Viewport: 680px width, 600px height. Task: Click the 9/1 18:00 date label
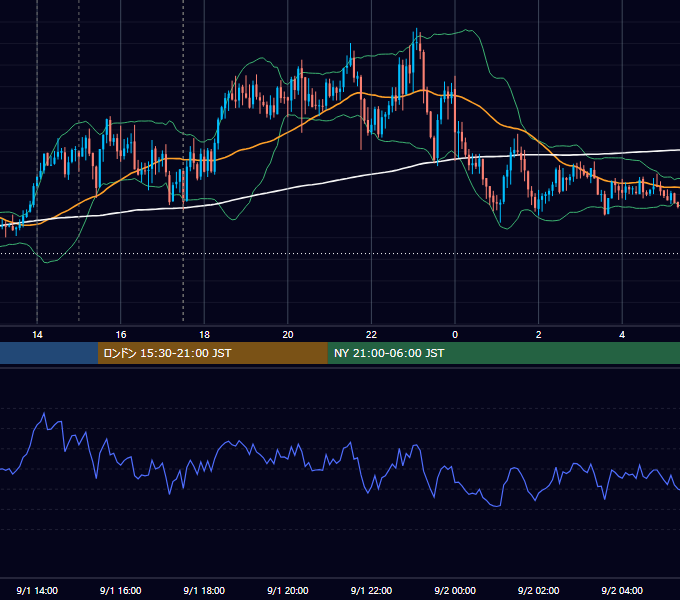(204, 590)
